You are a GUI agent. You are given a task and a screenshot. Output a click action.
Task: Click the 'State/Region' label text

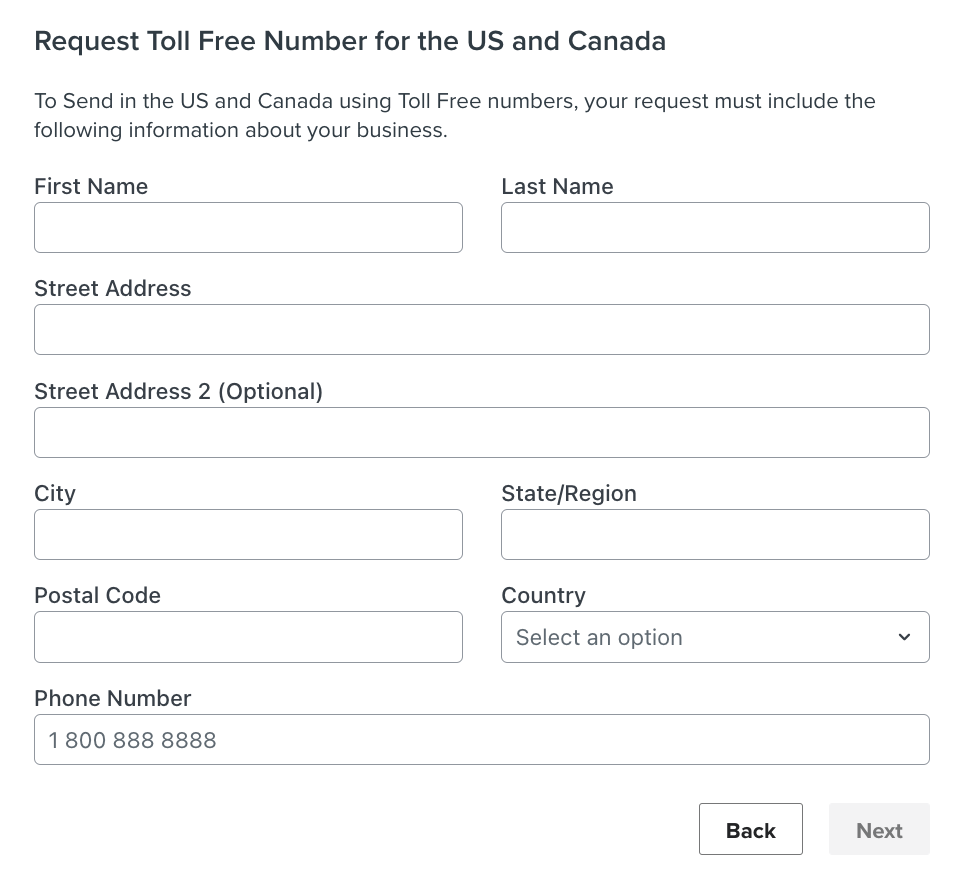[568, 494]
